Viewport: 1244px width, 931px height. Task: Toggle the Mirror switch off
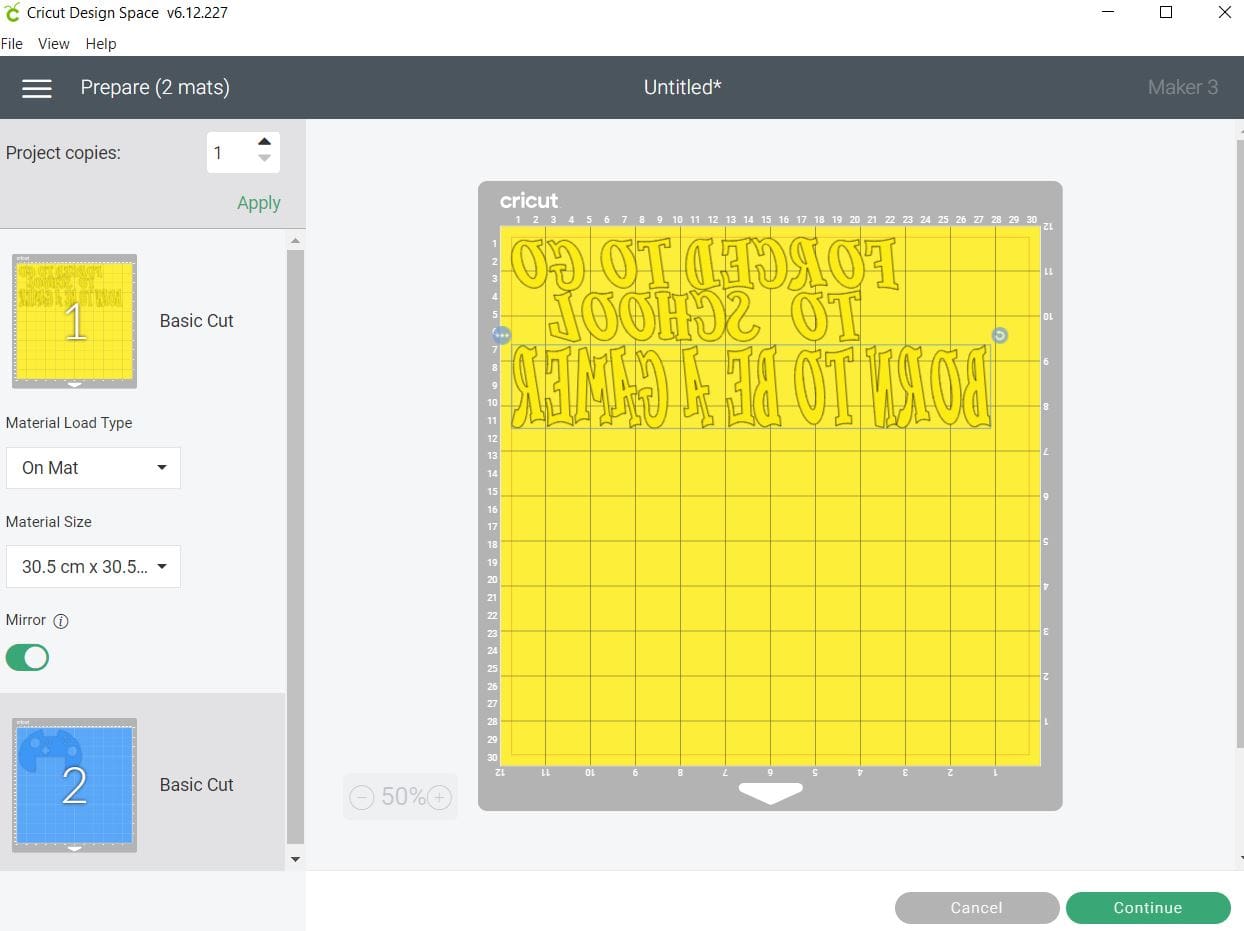[x=27, y=657]
